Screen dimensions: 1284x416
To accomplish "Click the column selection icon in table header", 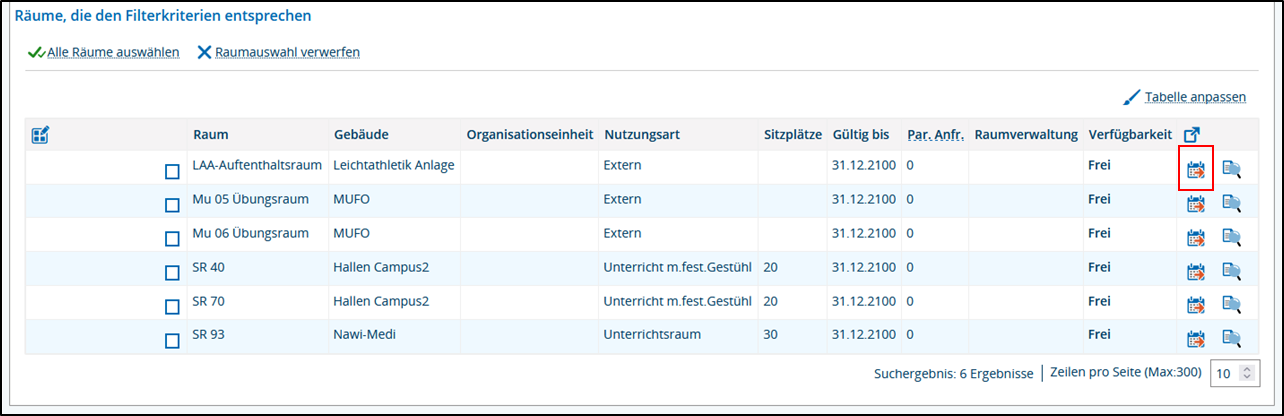I will pos(41,134).
